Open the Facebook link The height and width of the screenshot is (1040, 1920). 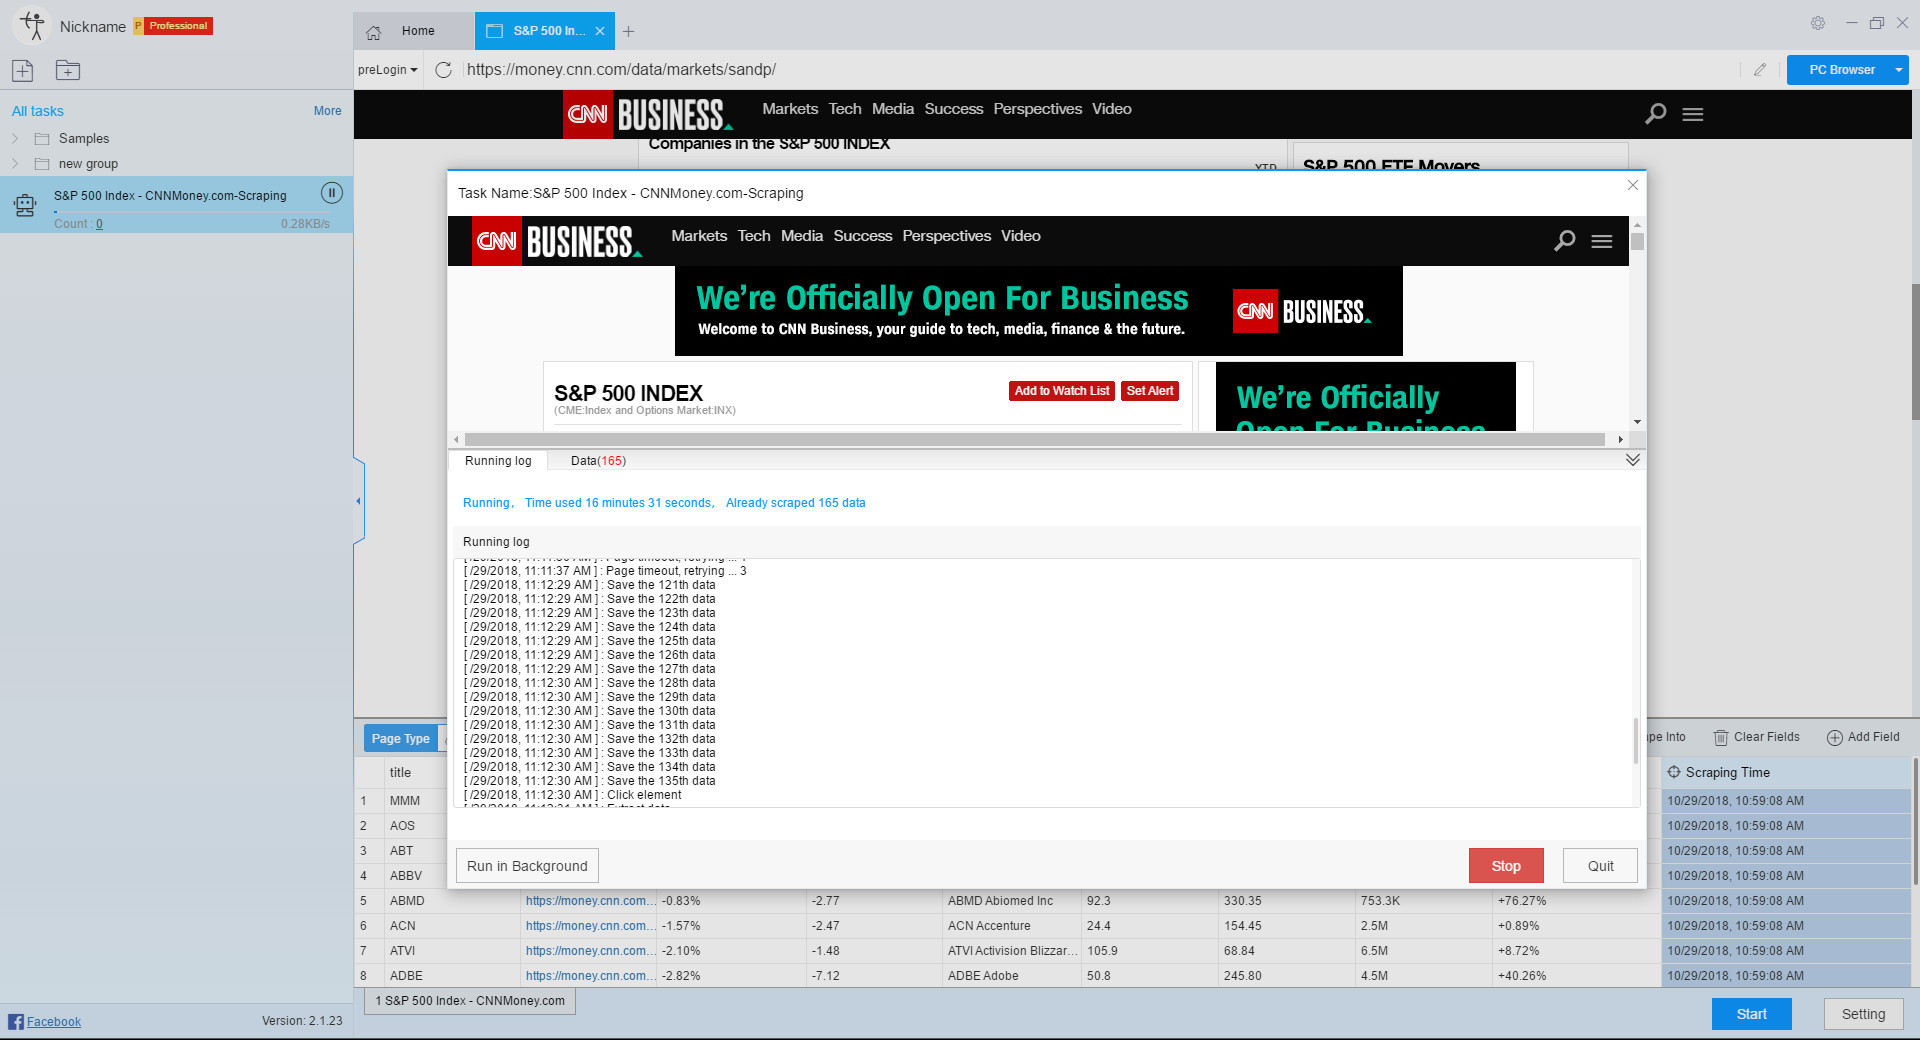pos(54,1022)
